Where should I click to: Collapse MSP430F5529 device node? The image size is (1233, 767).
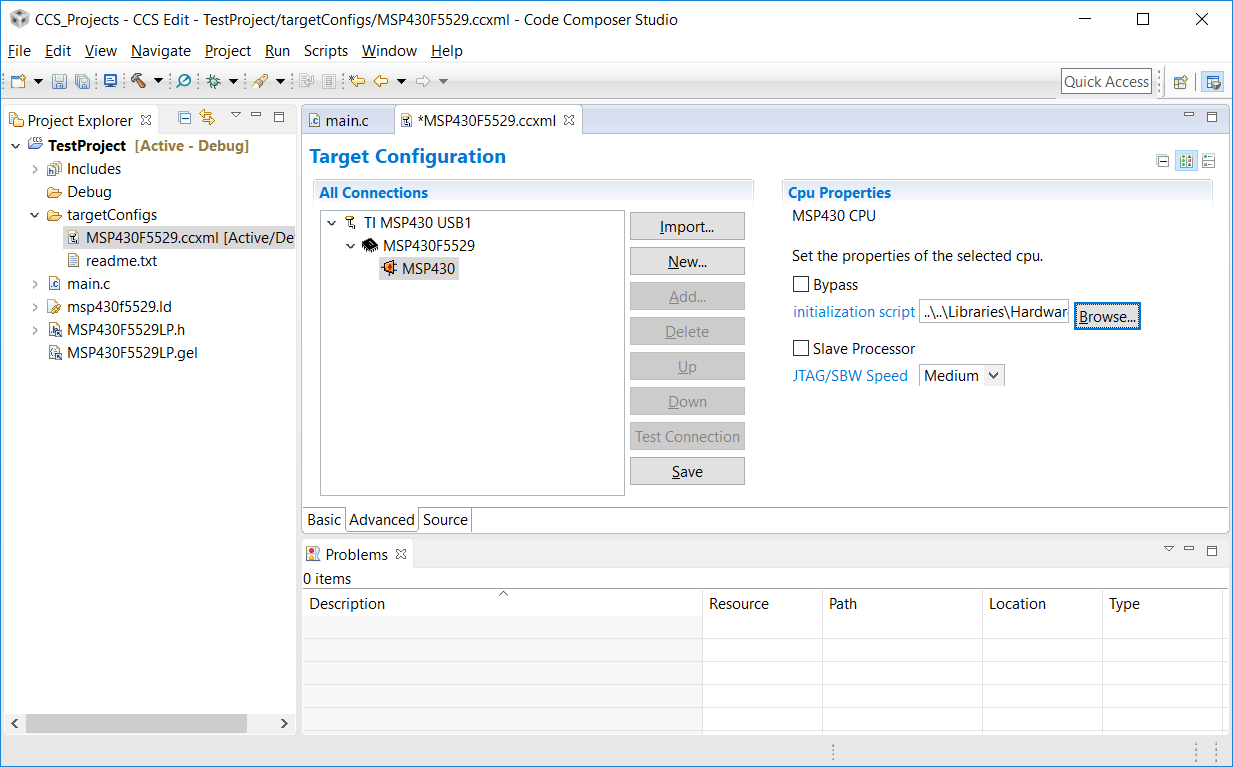coord(351,246)
